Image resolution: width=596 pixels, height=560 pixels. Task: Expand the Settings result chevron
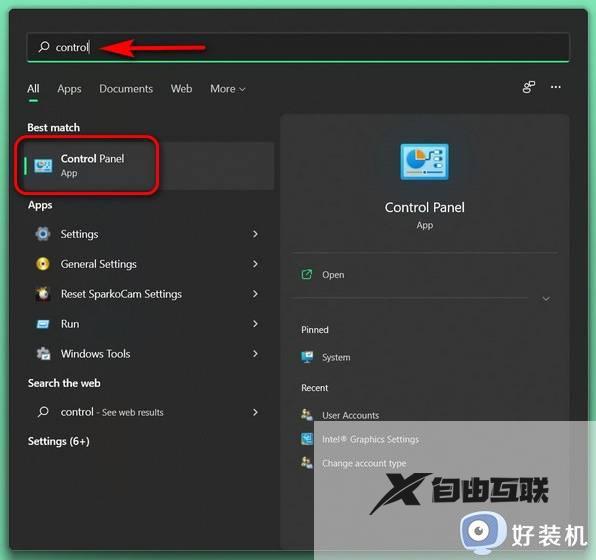(255, 234)
